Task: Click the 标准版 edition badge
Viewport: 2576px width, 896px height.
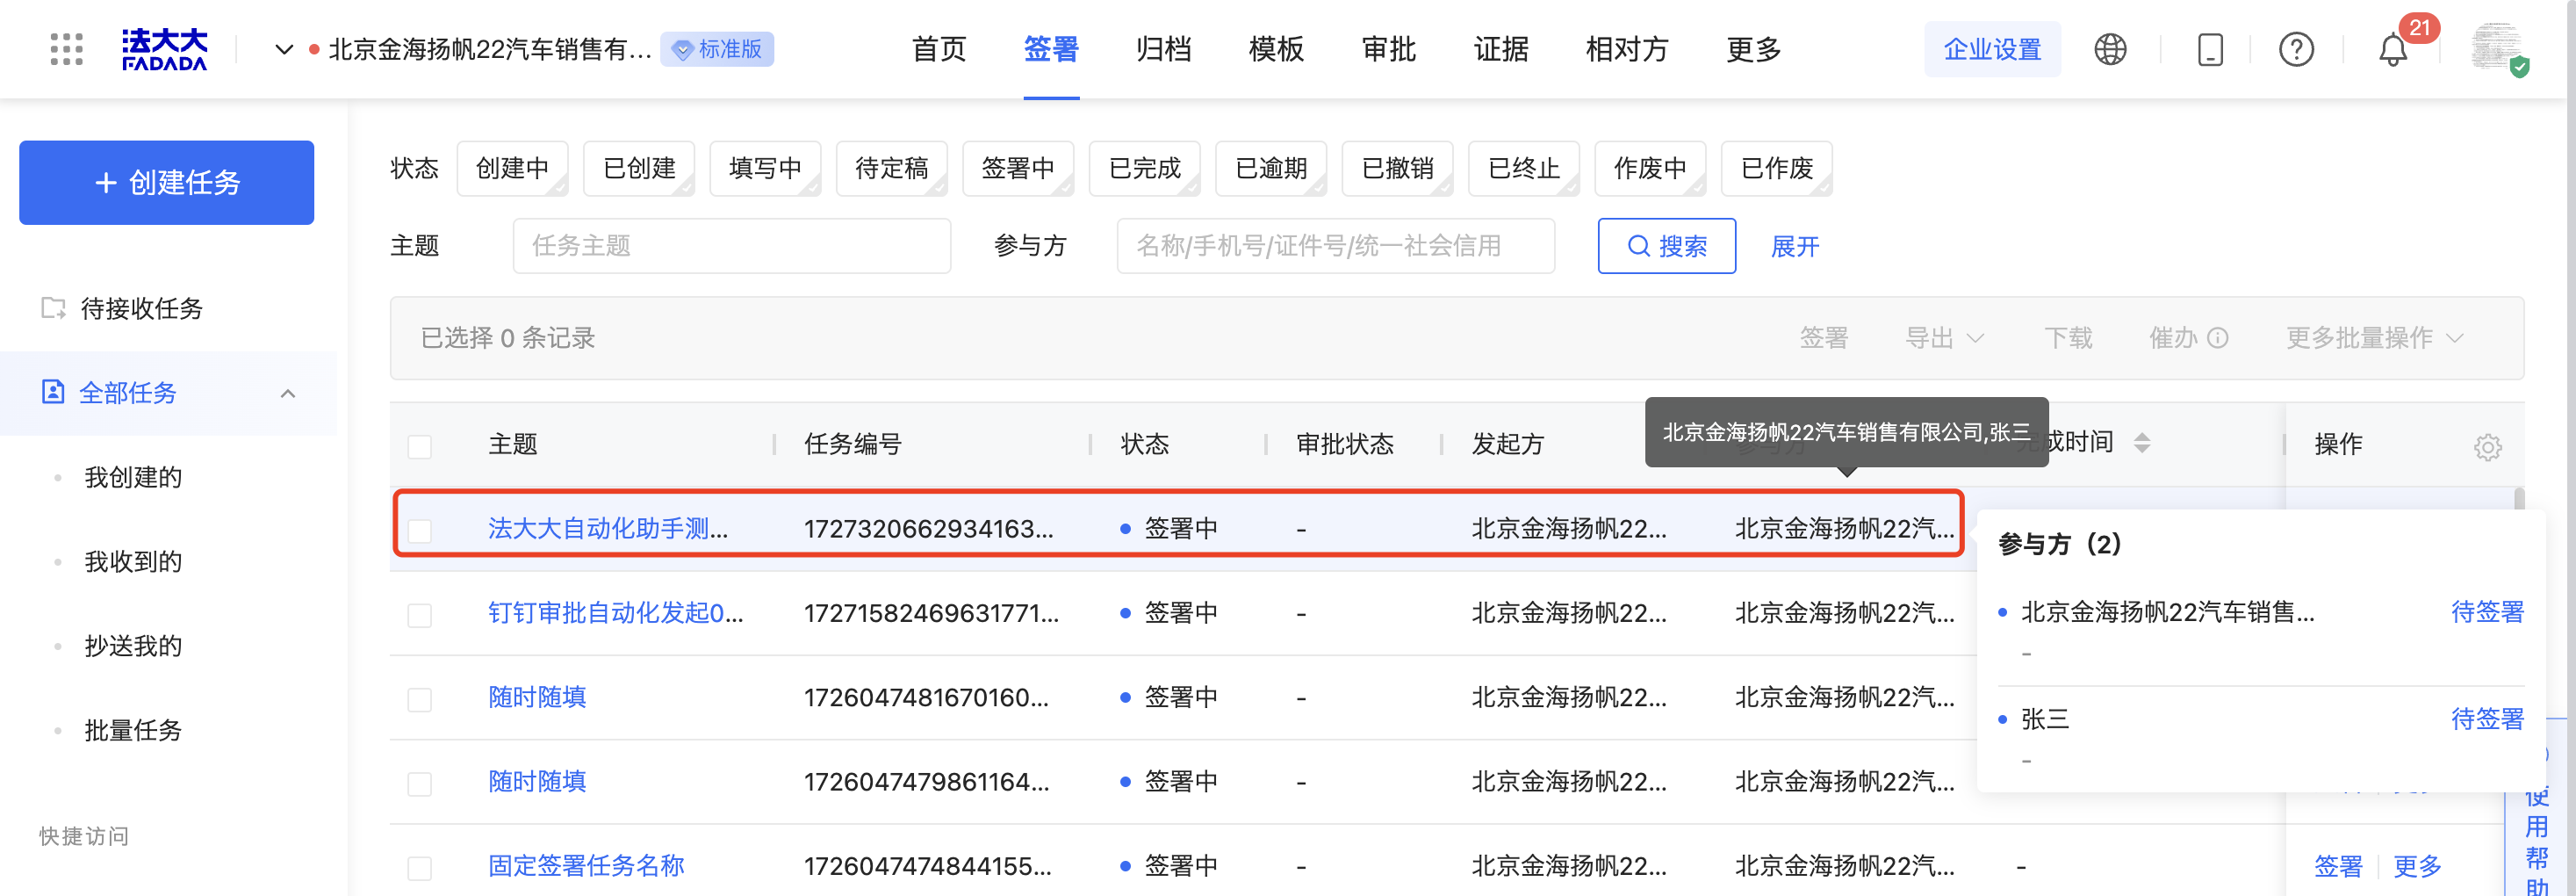Action: coord(718,49)
